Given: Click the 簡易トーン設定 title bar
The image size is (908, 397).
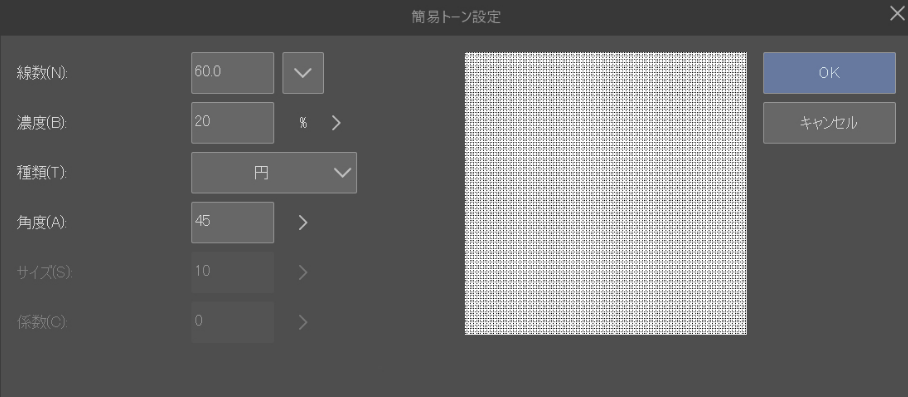Looking at the screenshot, I should tap(455, 17).
